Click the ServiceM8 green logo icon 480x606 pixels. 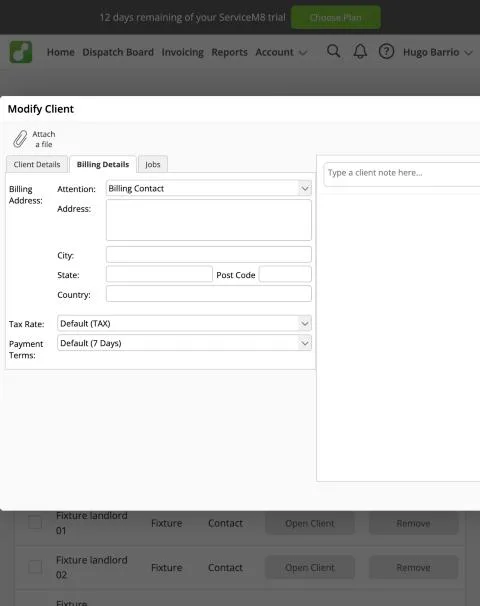point(21,52)
